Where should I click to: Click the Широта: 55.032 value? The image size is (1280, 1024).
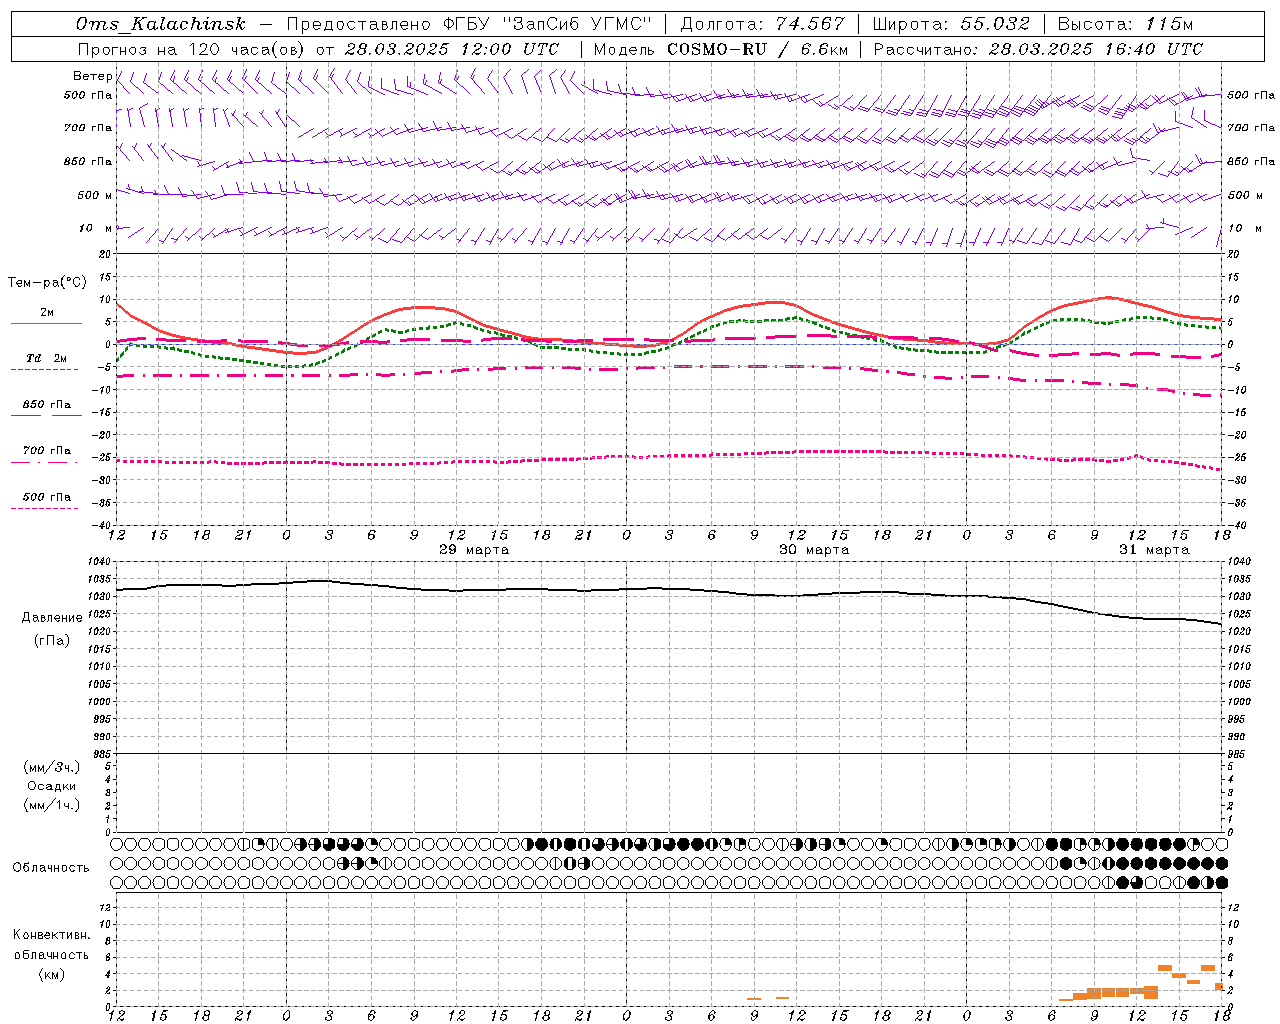[951, 24]
